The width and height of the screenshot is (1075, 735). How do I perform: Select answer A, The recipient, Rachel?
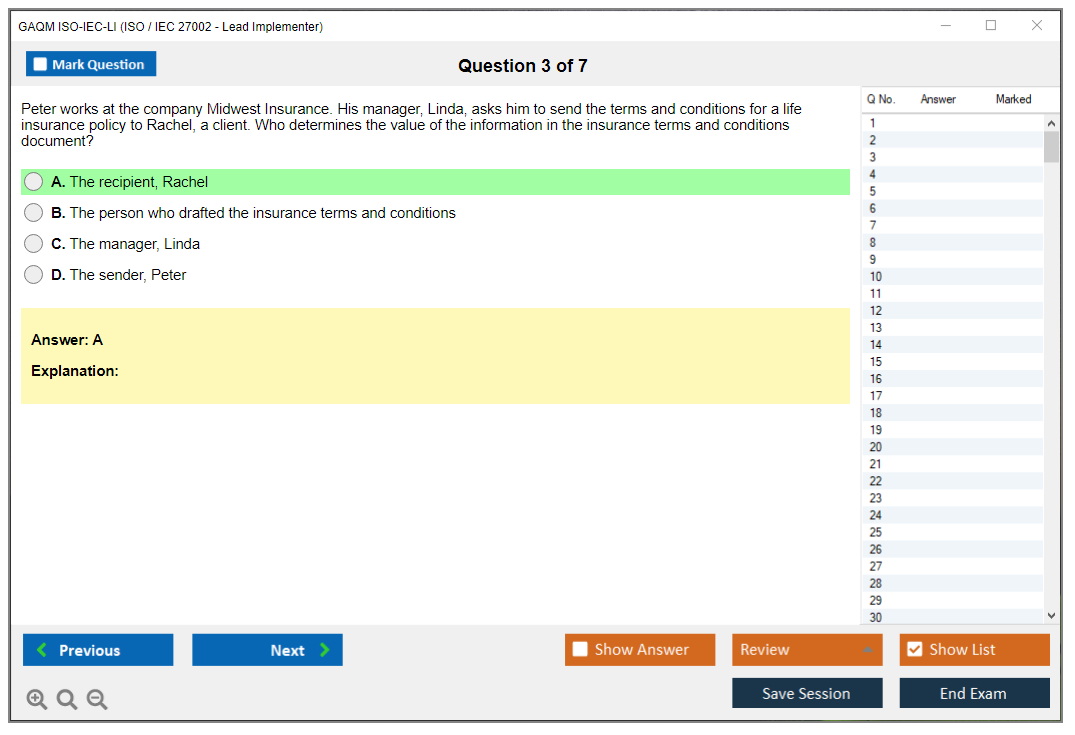click(x=34, y=182)
